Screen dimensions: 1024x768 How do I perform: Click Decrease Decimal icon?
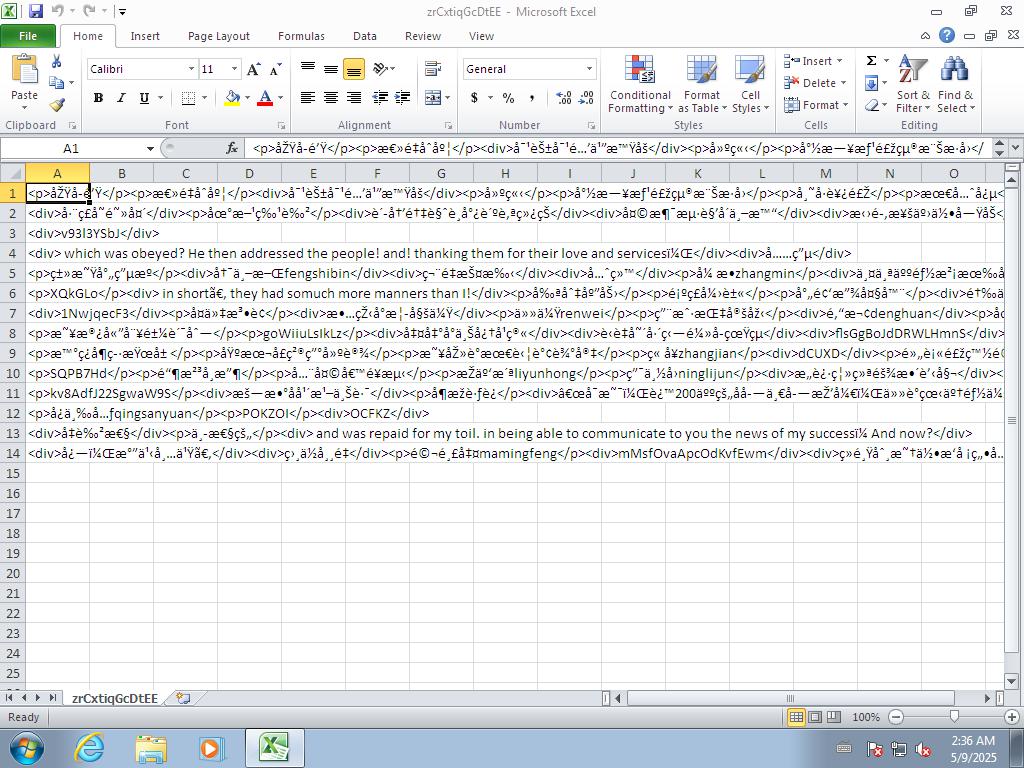tap(586, 98)
